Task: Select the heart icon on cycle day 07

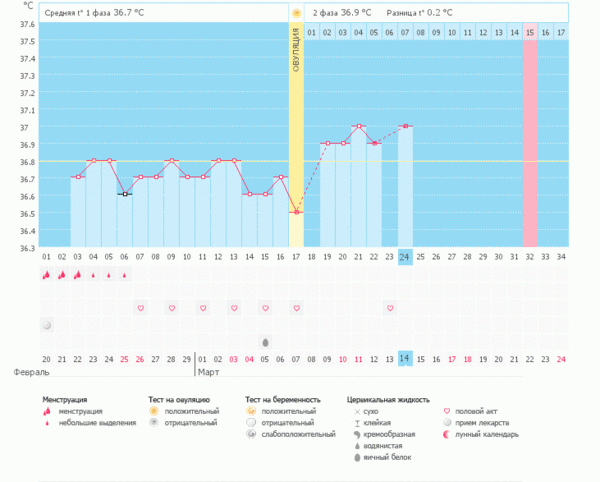Action: tap(140, 308)
